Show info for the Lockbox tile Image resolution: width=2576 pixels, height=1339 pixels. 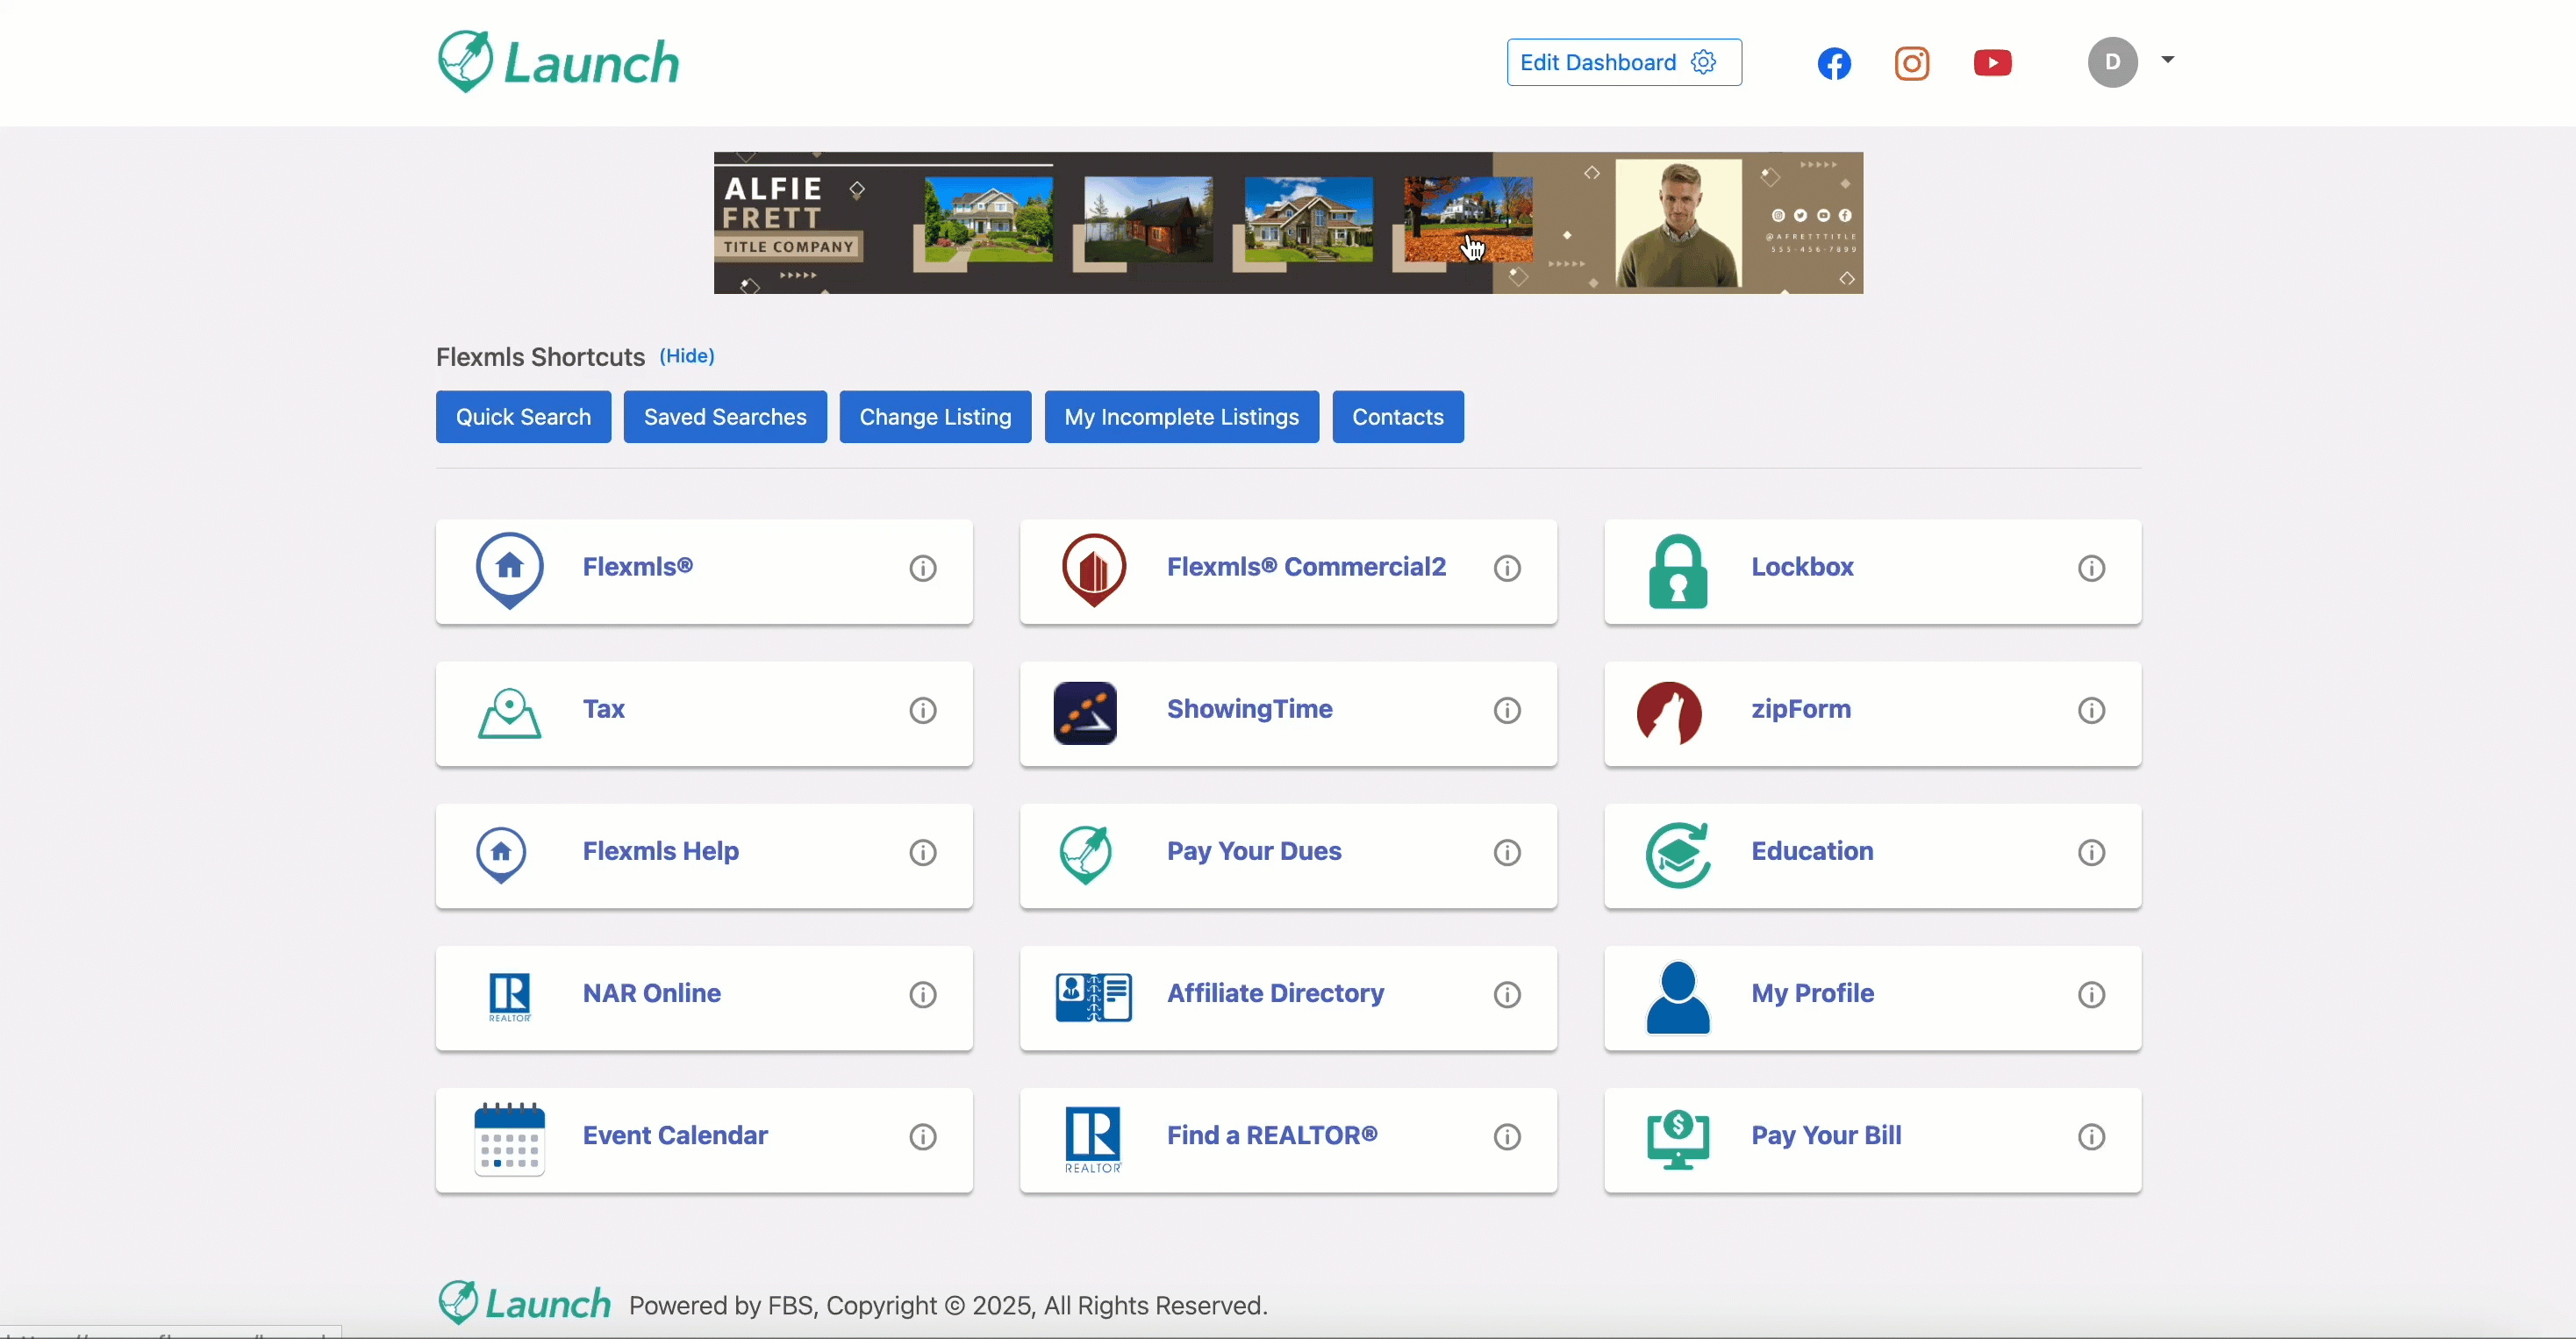[x=2091, y=568]
